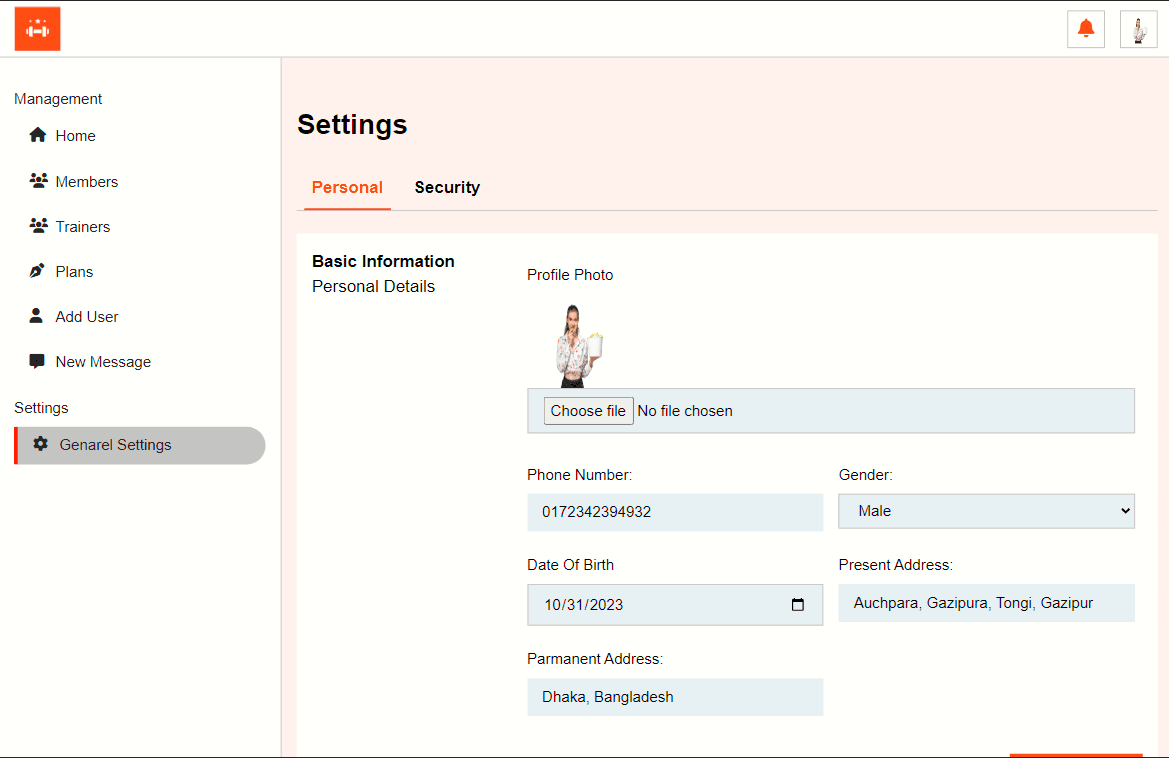This screenshot has height=758, width=1169.
Task: Click the 'Parmanent Address:' label
Action: 594,659
